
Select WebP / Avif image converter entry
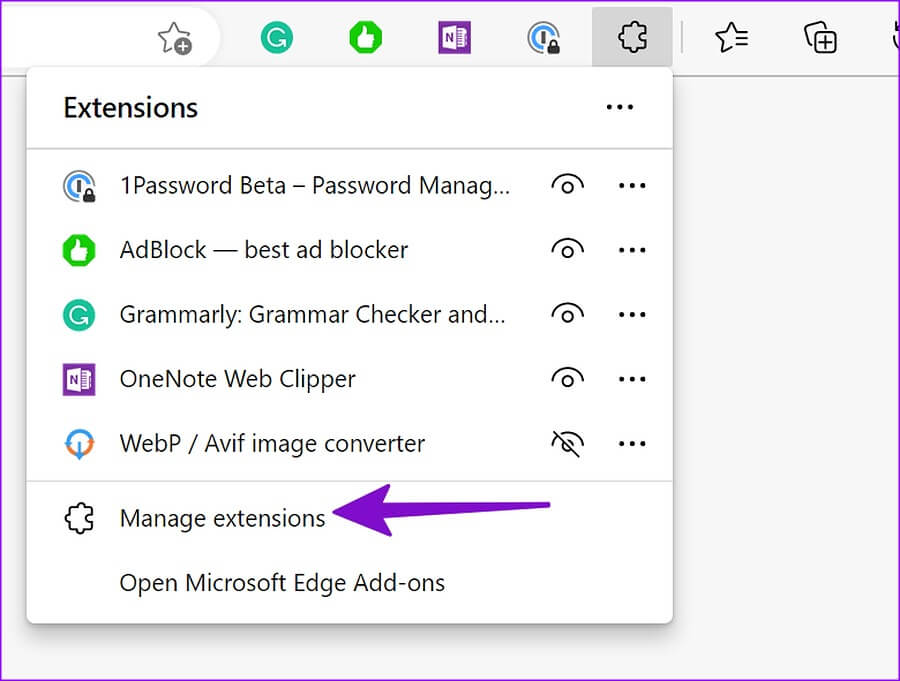click(272, 444)
